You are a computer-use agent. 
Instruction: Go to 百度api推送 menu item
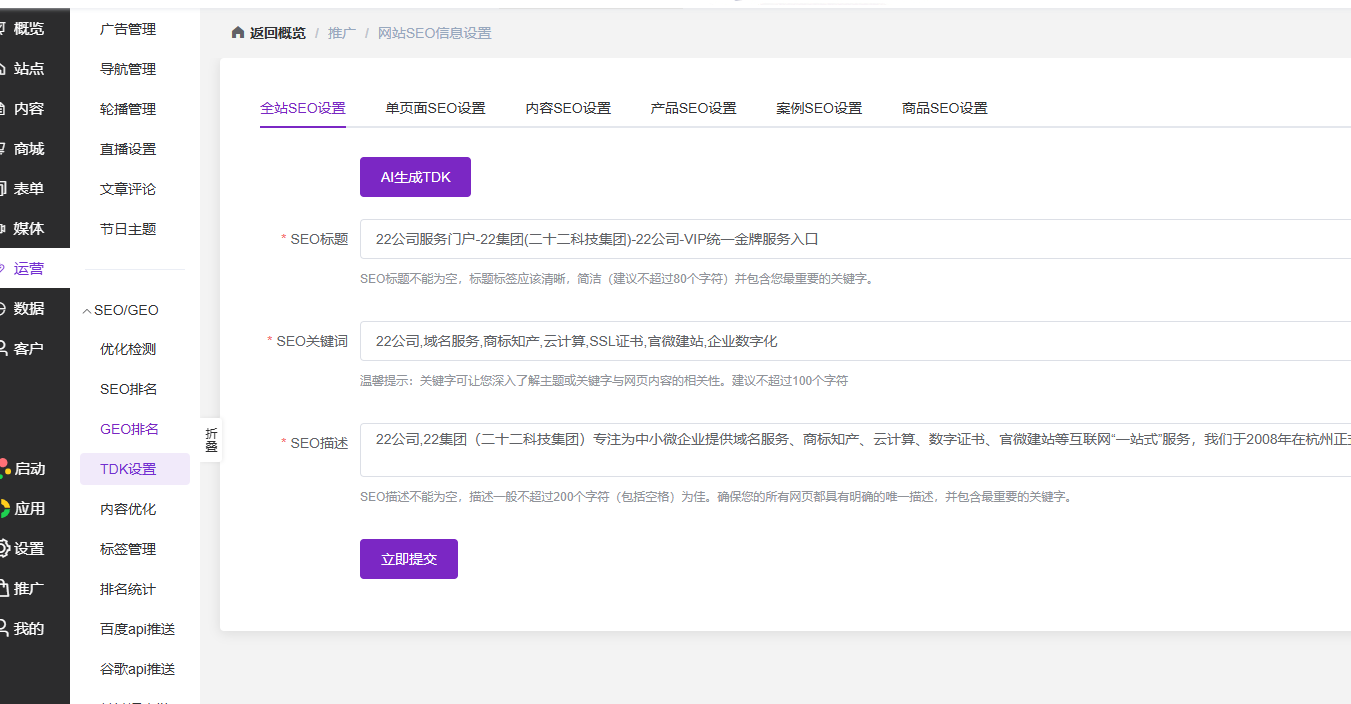click(x=137, y=629)
